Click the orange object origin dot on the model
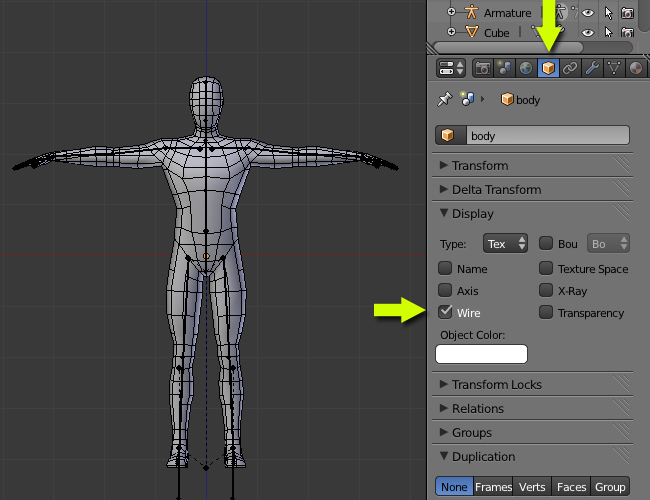 point(206,256)
